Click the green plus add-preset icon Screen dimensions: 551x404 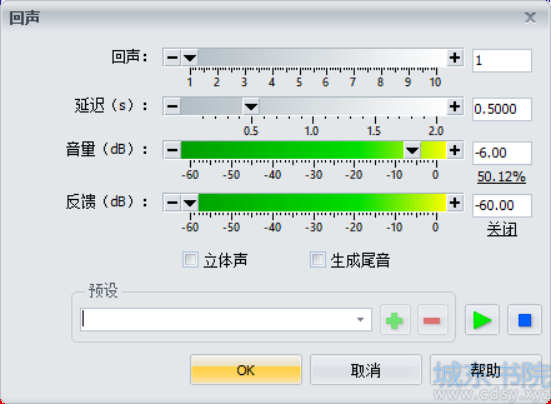click(395, 320)
